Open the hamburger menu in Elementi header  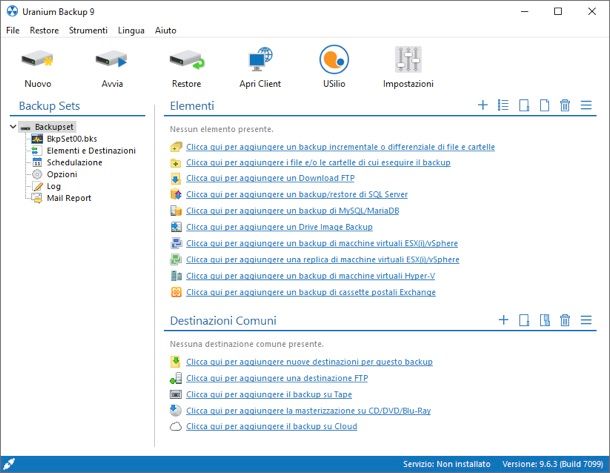tap(586, 105)
